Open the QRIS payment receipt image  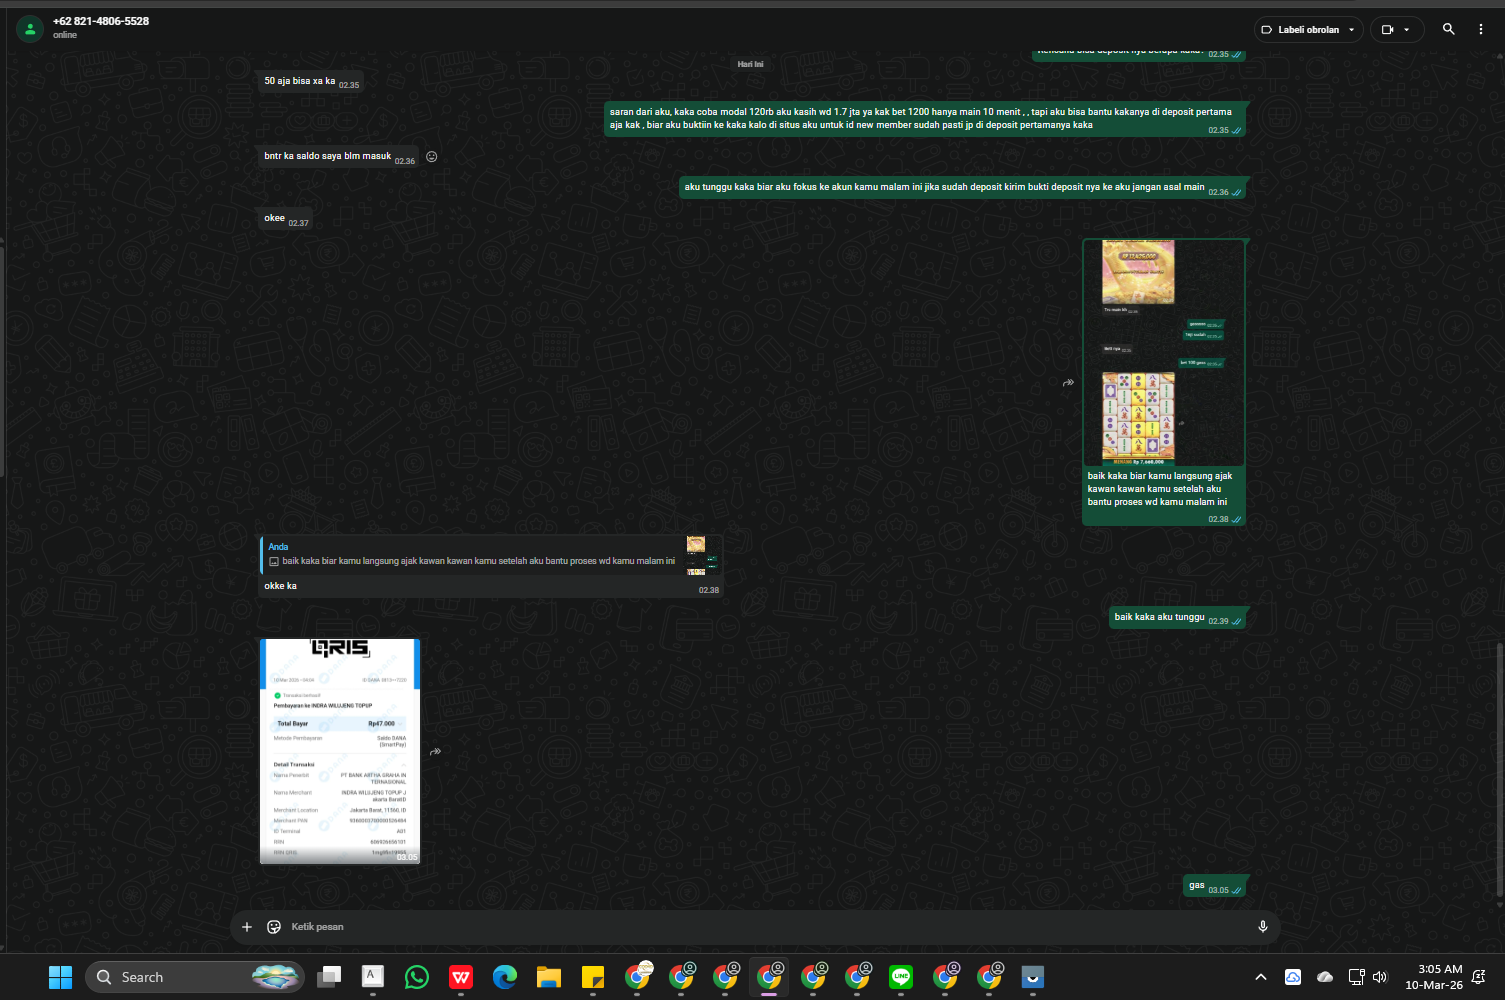(x=340, y=751)
